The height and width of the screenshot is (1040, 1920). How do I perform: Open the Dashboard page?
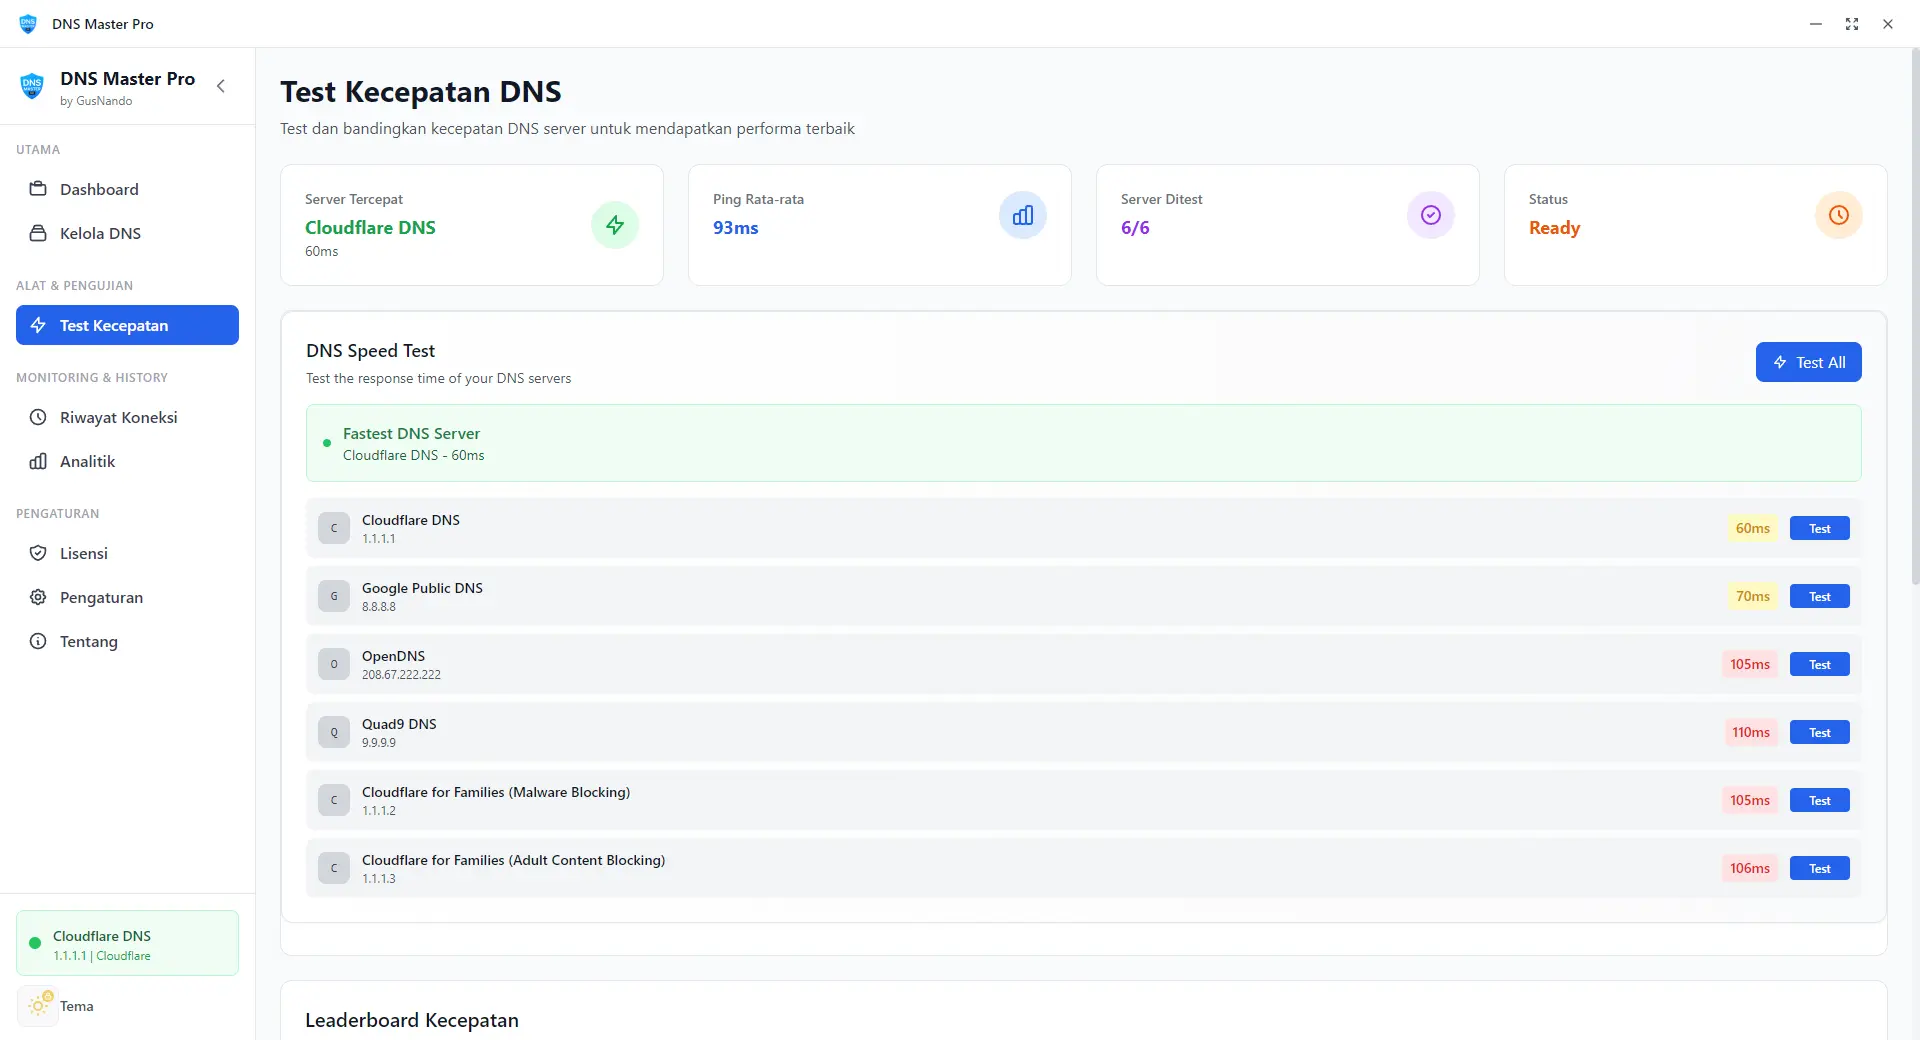pyautogui.click(x=127, y=189)
